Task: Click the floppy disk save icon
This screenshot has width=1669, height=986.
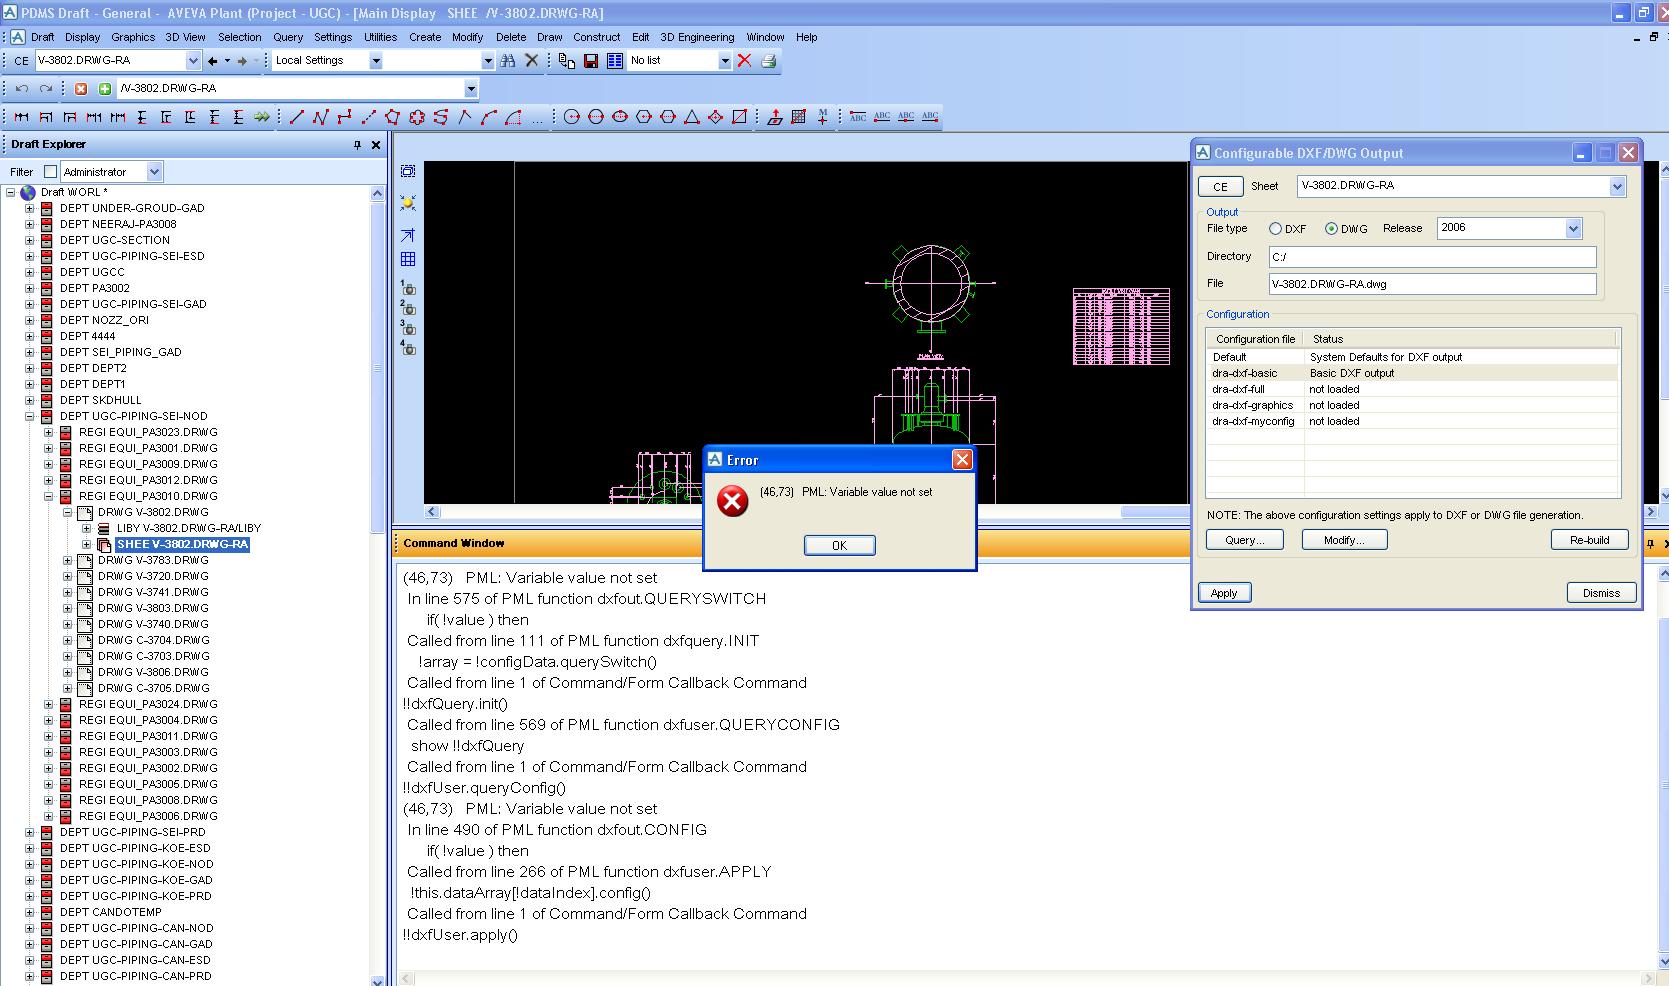Action: tap(591, 61)
